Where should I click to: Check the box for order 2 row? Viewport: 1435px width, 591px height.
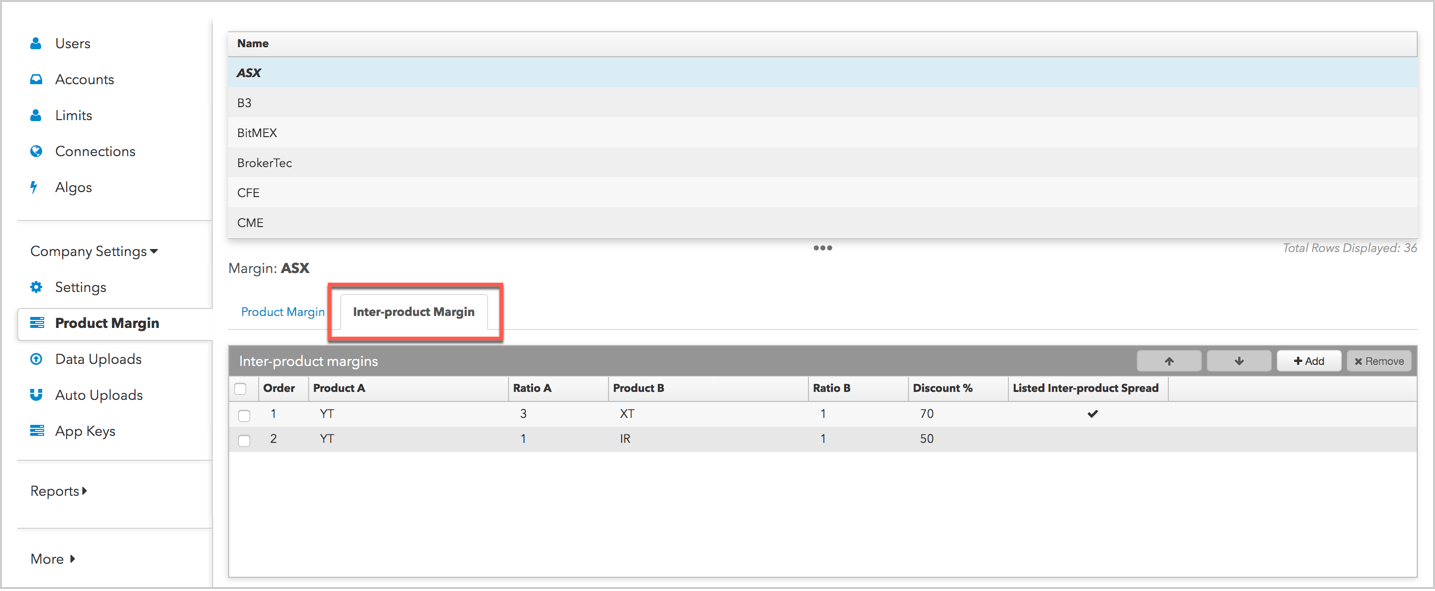click(244, 441)
